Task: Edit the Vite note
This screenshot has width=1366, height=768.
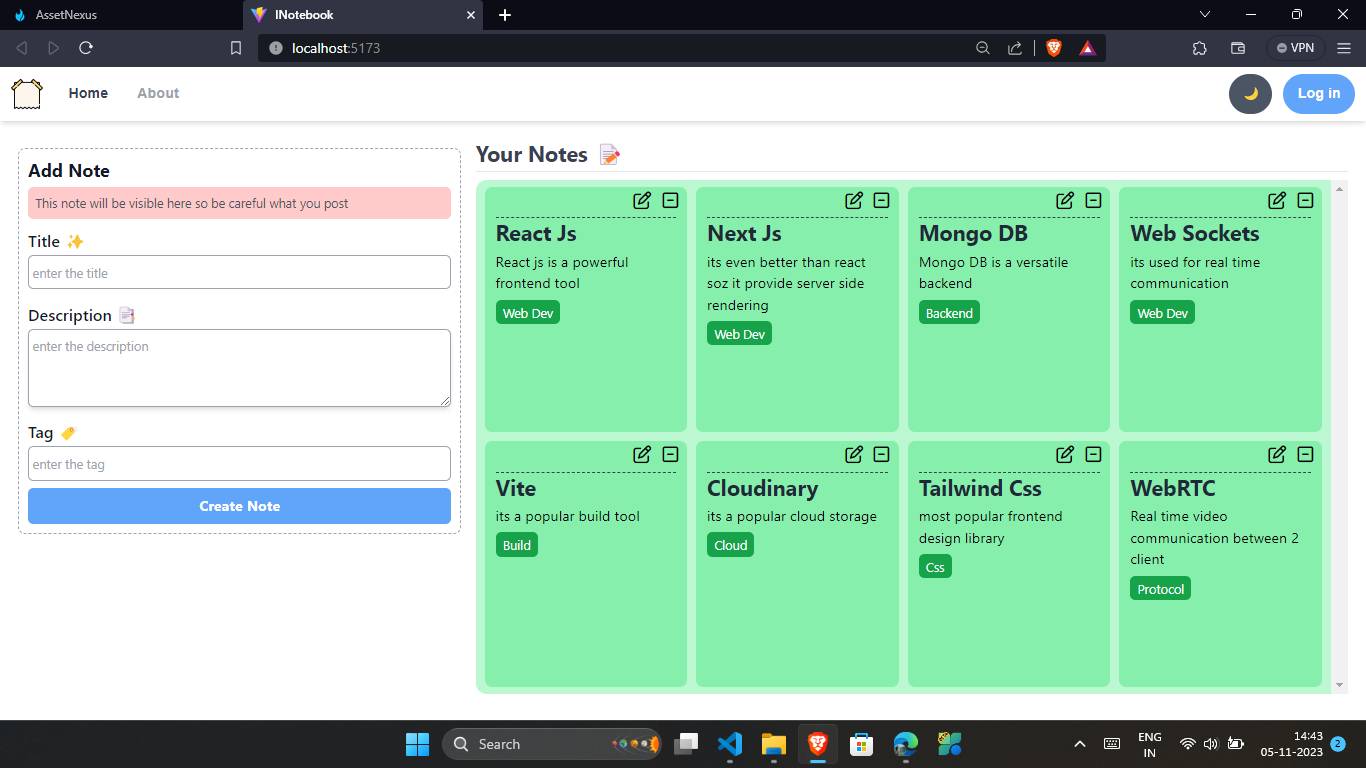Action: [x=642, y=454]
